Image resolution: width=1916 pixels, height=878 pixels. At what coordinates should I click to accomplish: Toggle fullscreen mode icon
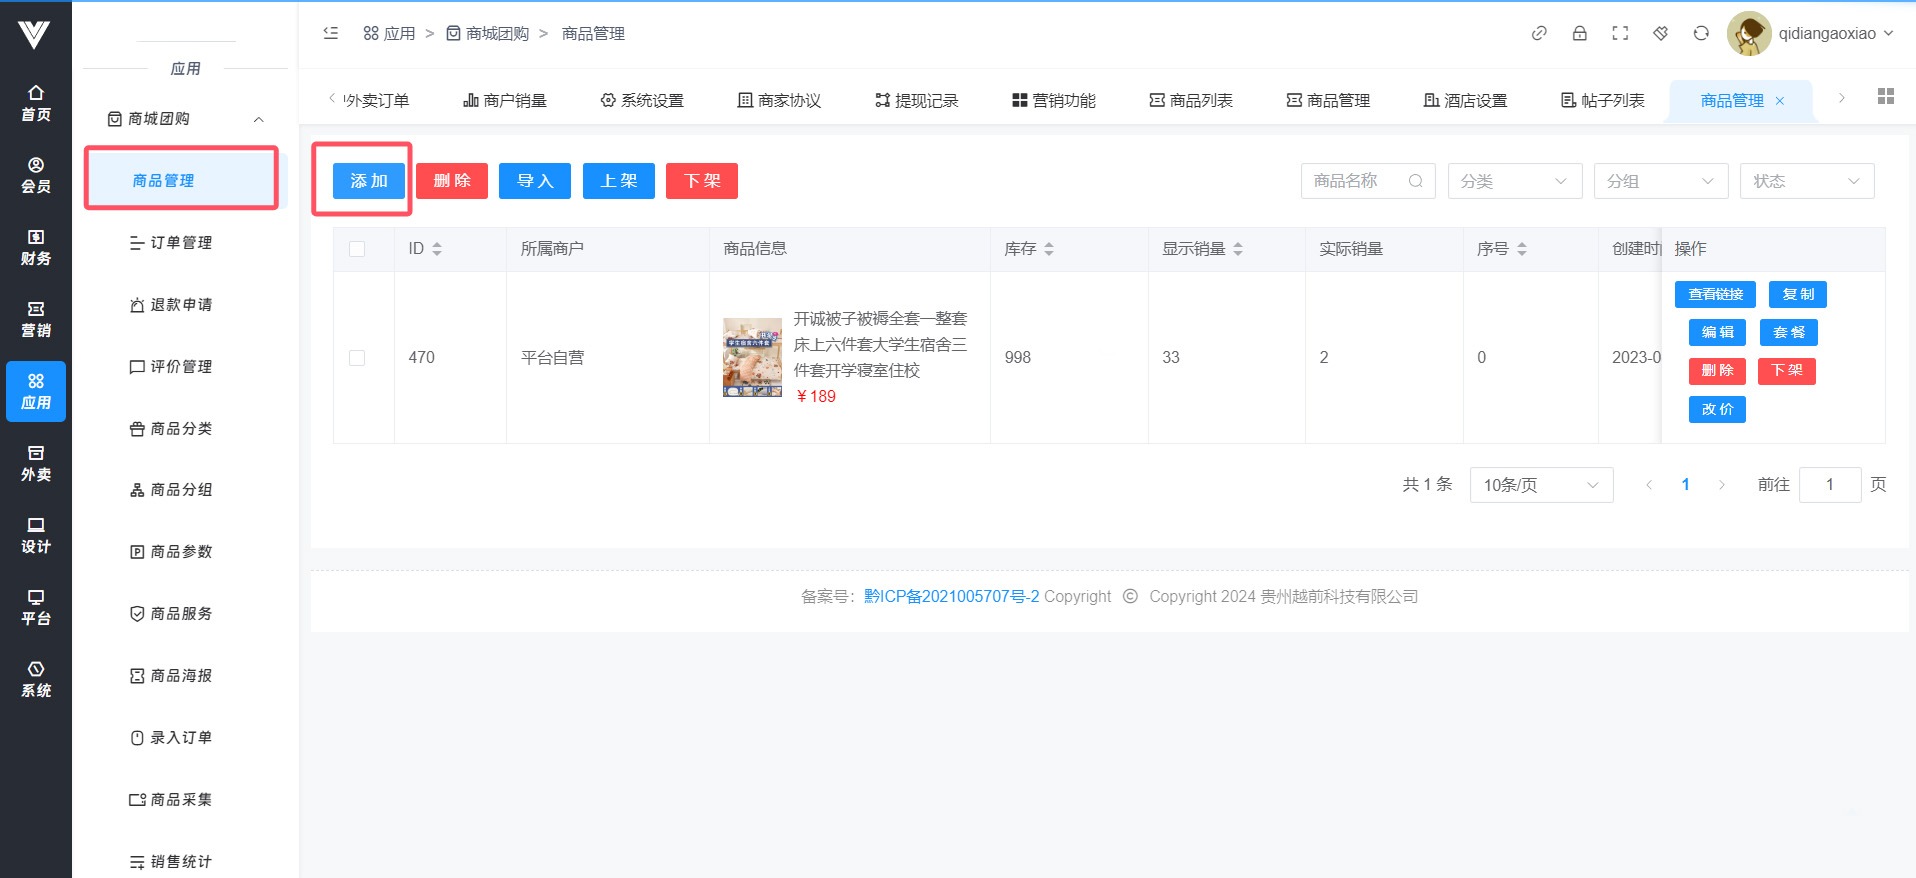coord(1620,33)
